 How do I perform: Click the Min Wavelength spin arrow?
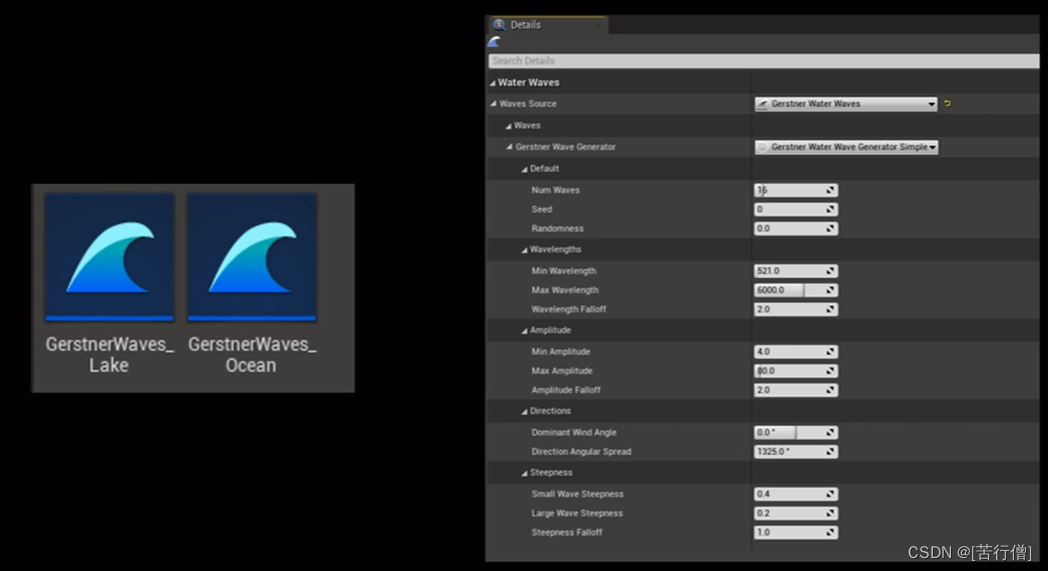(831, 271)
